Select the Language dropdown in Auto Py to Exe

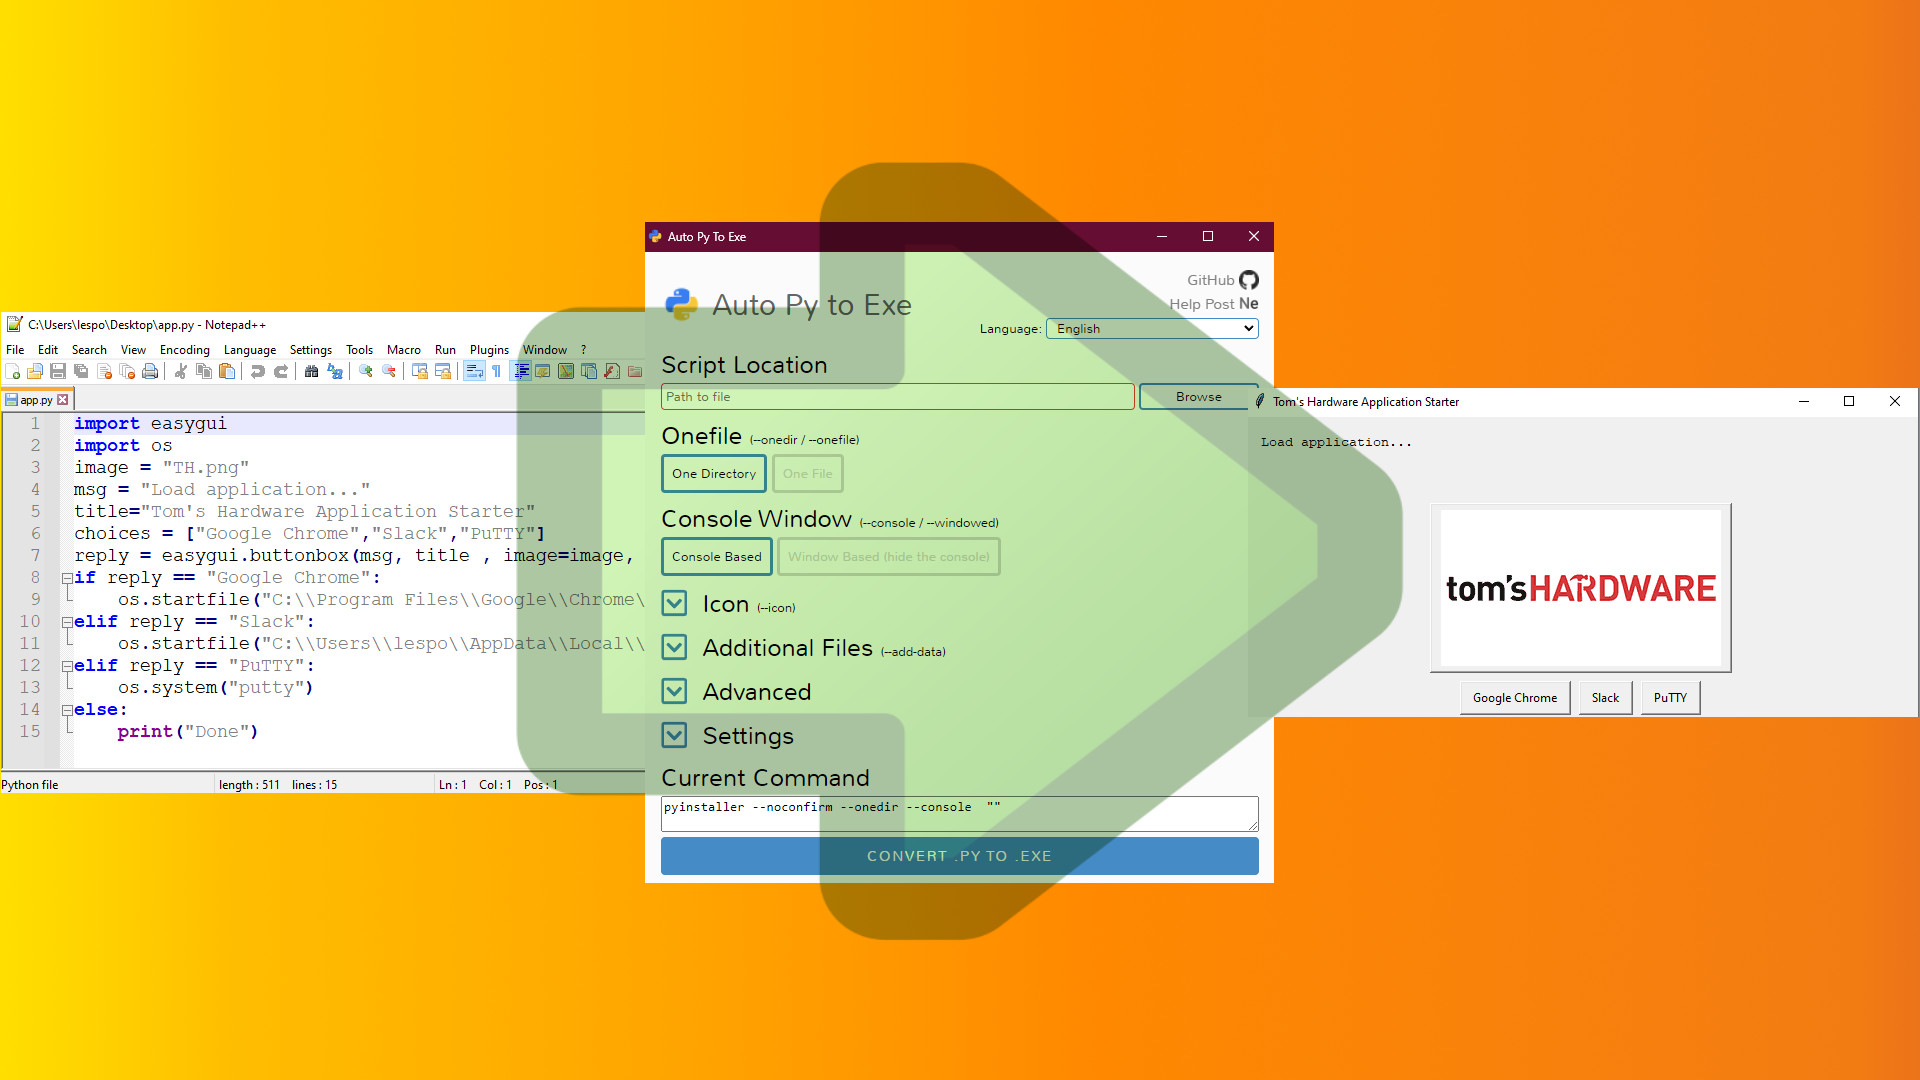click(1151, 328)
